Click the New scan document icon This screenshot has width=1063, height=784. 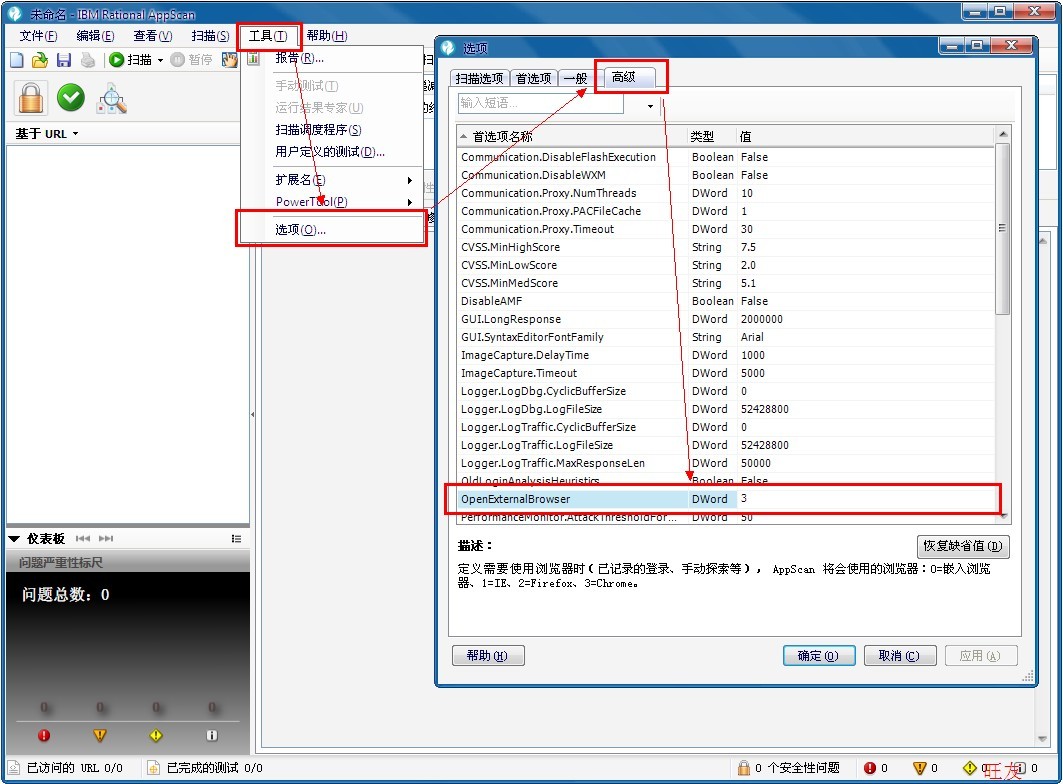click(16, 60)
